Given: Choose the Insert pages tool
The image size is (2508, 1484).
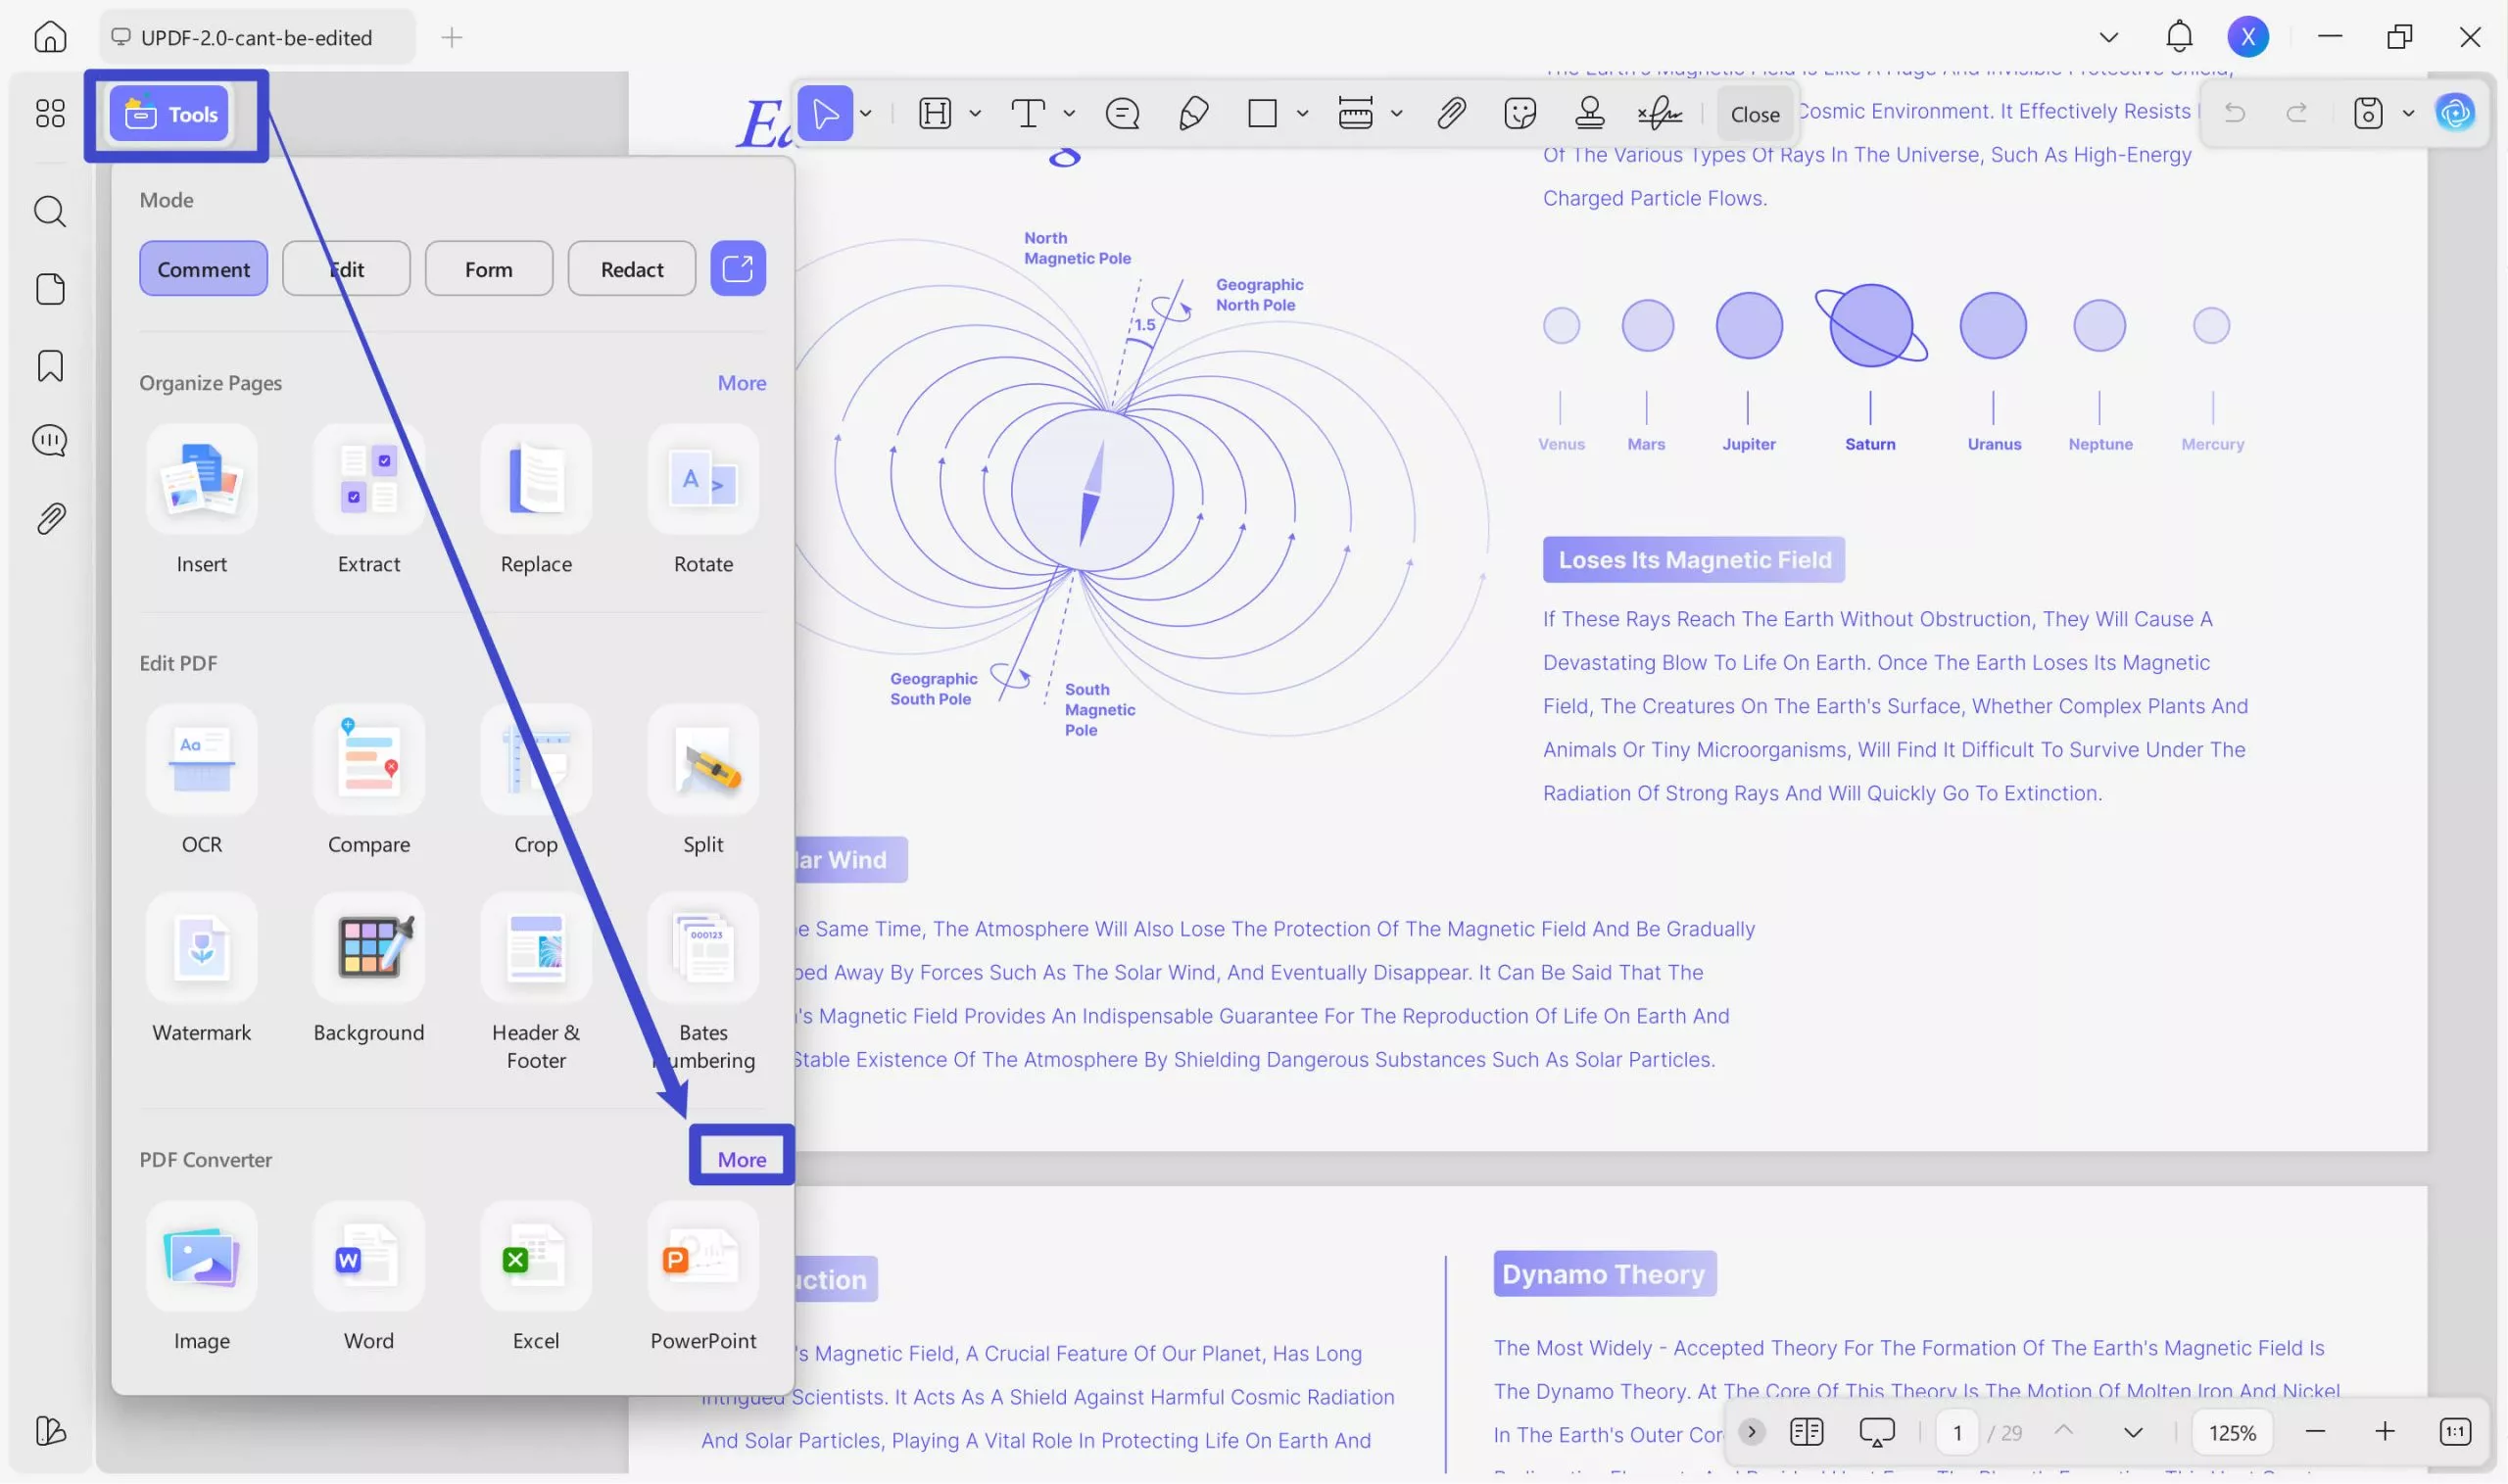Looking at the screenshot, I should 202,500.
